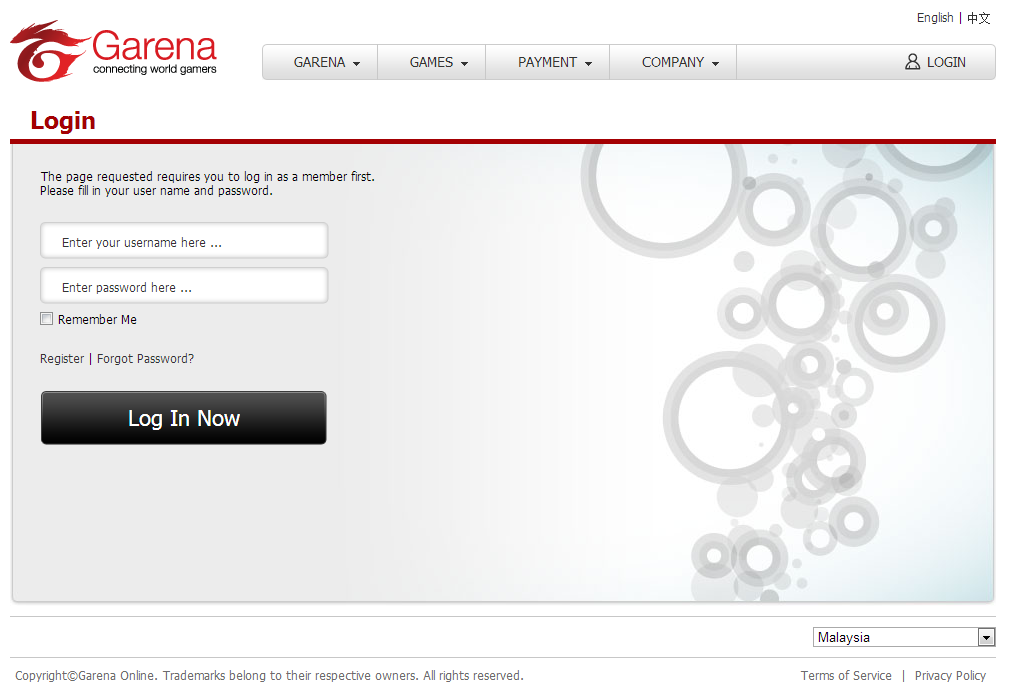Switch language to English

tap(935, 18)
